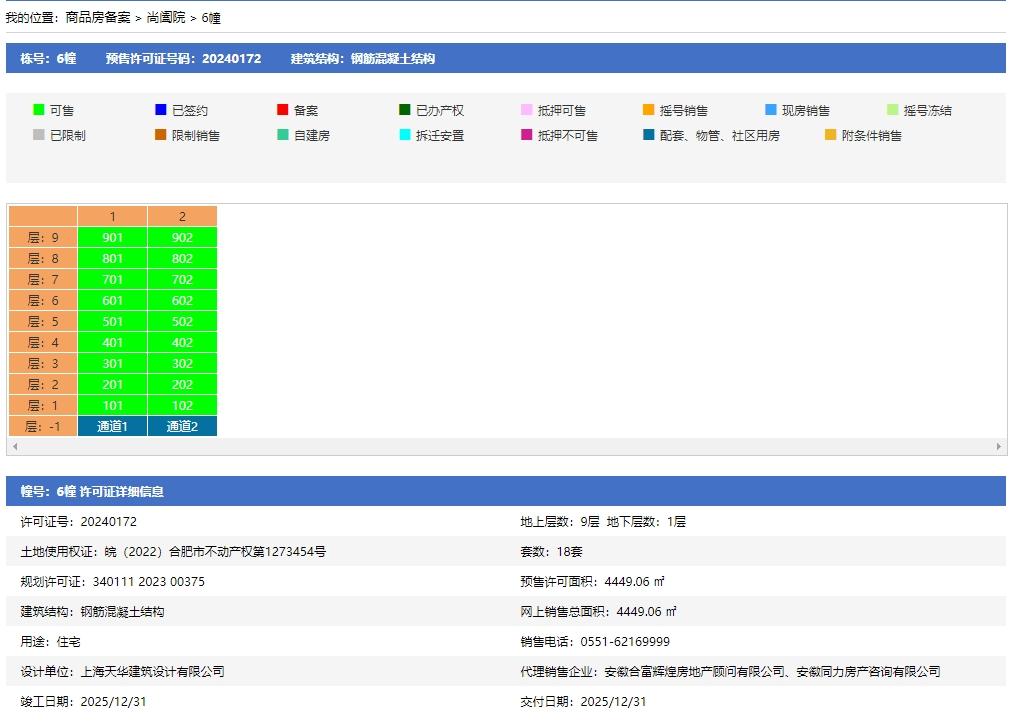Click the light blue 现房销售 swatch
Viewport: 1010px width, 728px height.
point(770,110)
